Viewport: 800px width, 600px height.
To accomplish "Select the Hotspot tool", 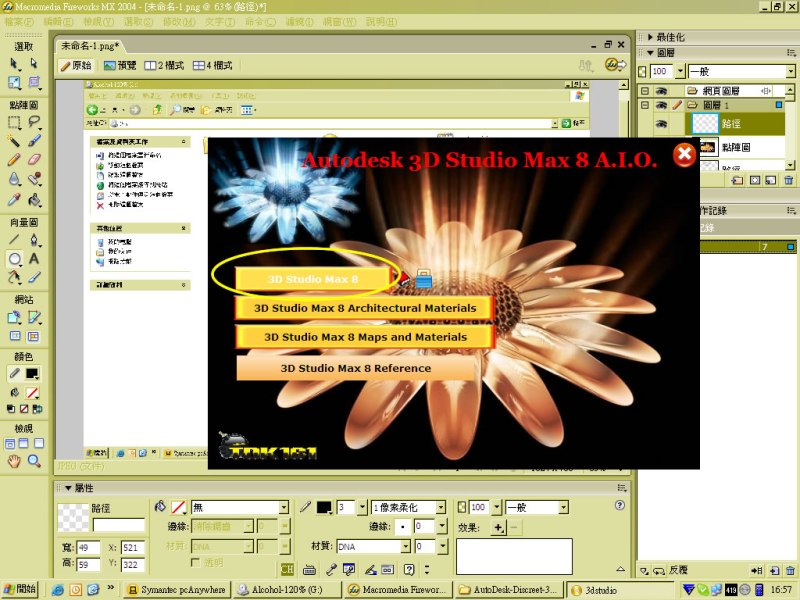I will point(14,317).
